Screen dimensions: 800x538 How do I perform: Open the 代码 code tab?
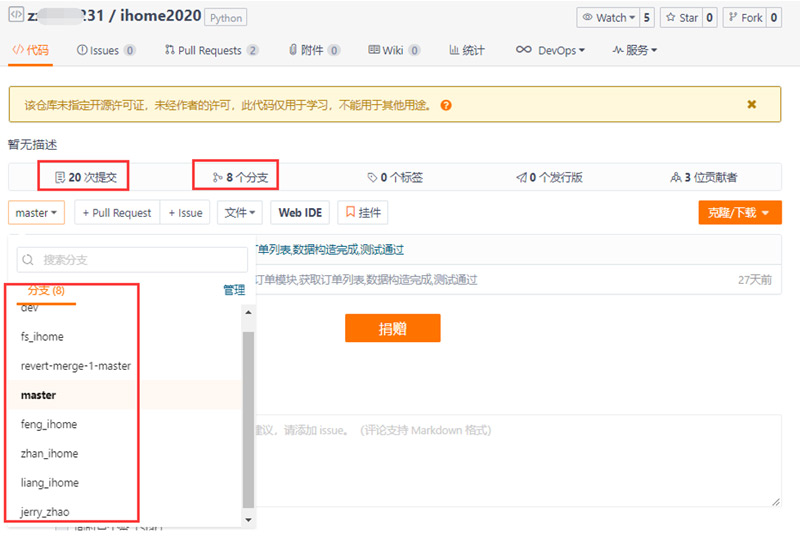coord(31,50)
